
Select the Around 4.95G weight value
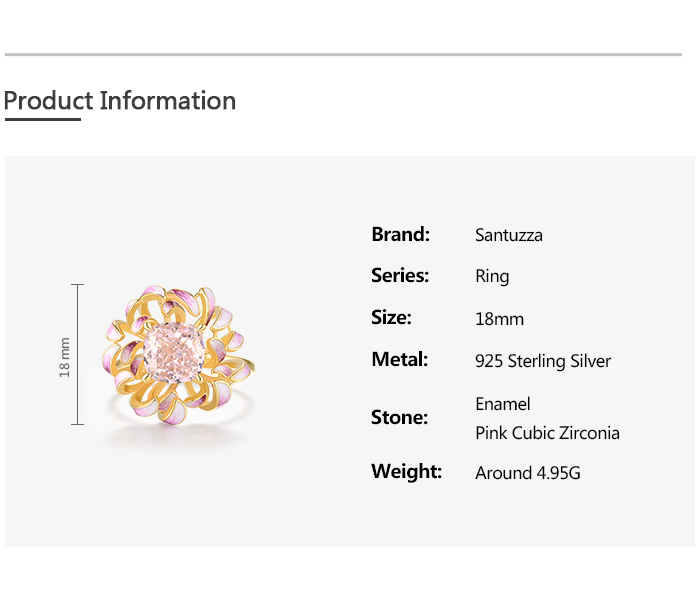(x=528, y=473)
